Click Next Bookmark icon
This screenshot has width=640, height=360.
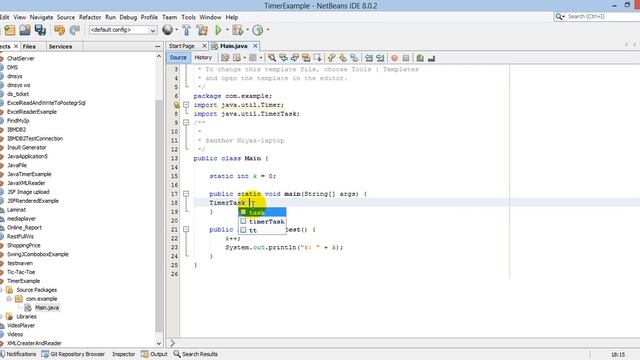click(x=343, y=58)
